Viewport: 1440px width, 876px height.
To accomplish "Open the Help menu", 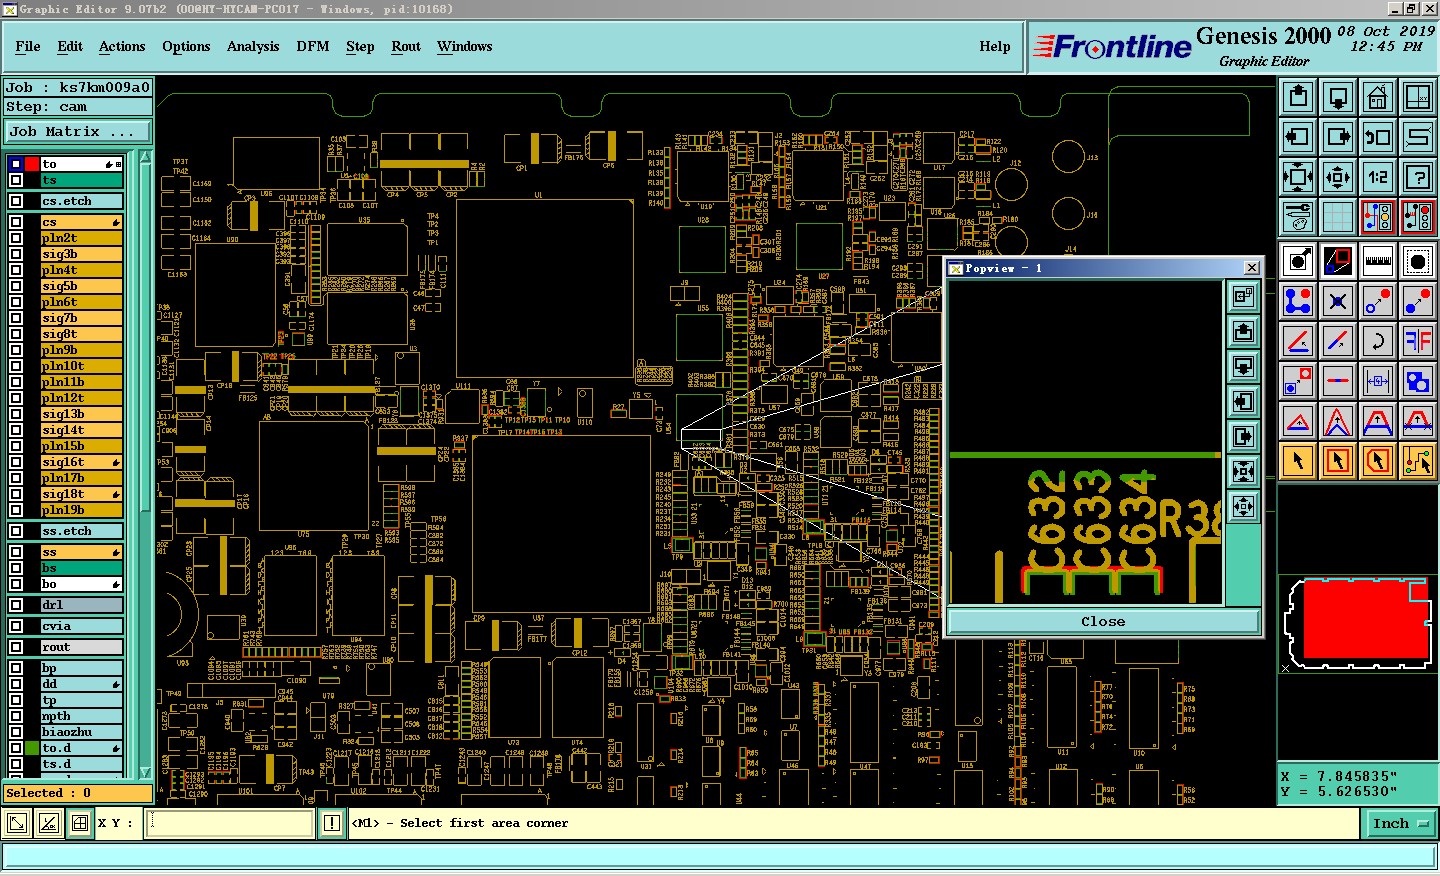I will [x=995, y=46].
